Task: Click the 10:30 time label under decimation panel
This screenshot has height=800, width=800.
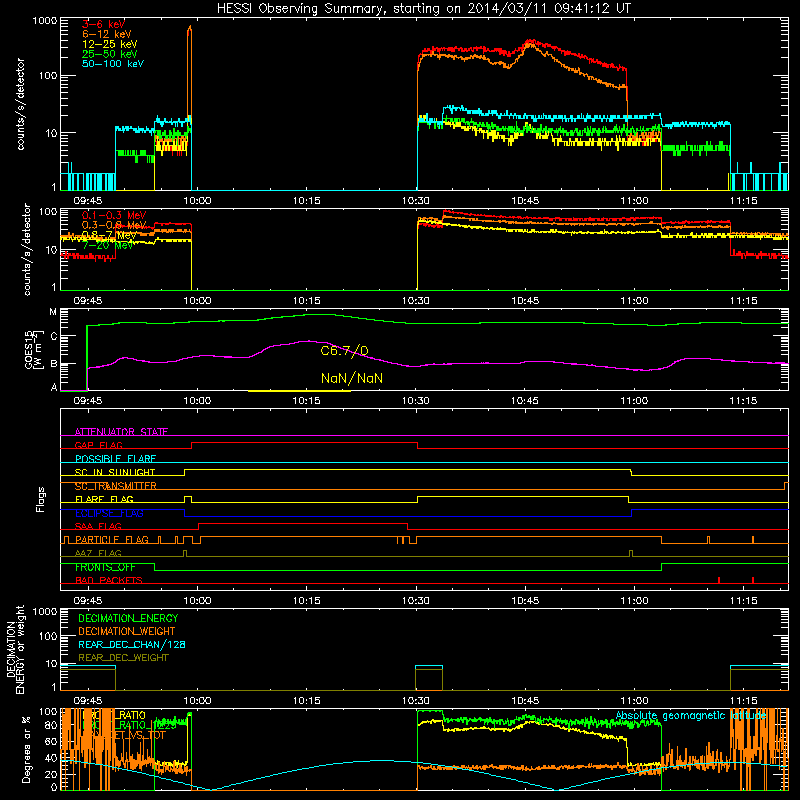Action: 415,701
